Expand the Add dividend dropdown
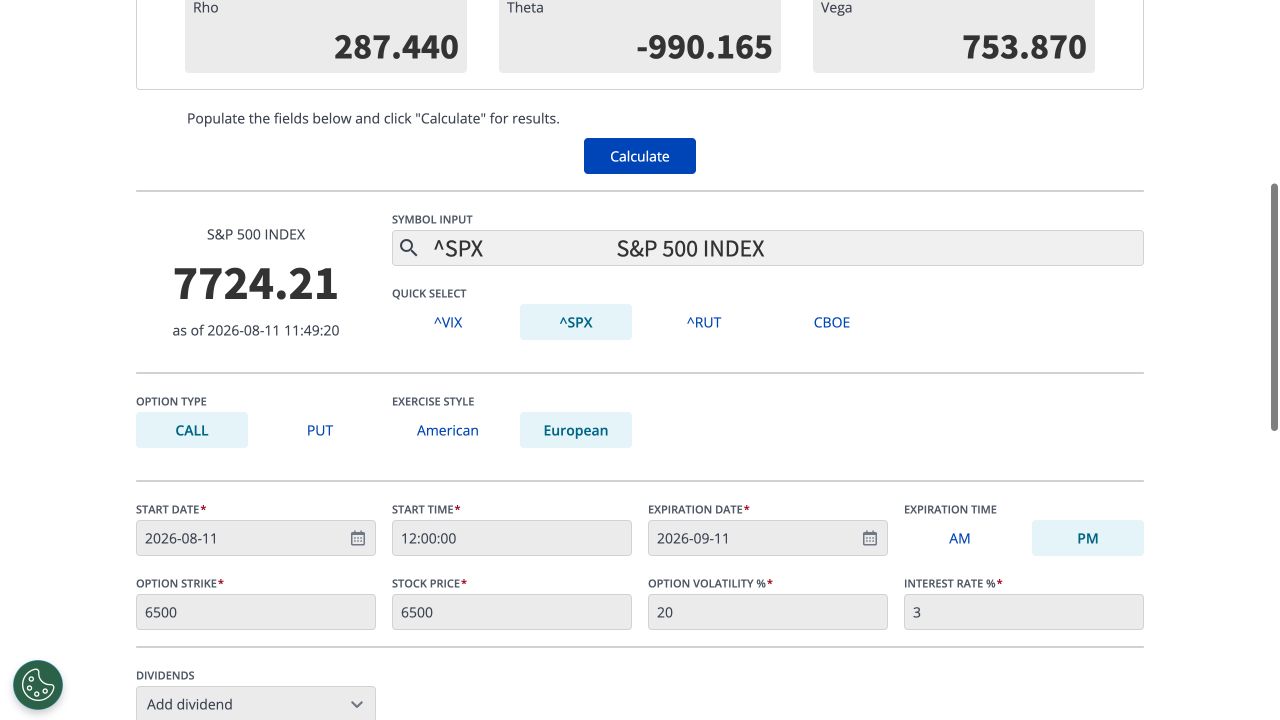This screenshot has height=720, width=1280. tap(256, 703)
